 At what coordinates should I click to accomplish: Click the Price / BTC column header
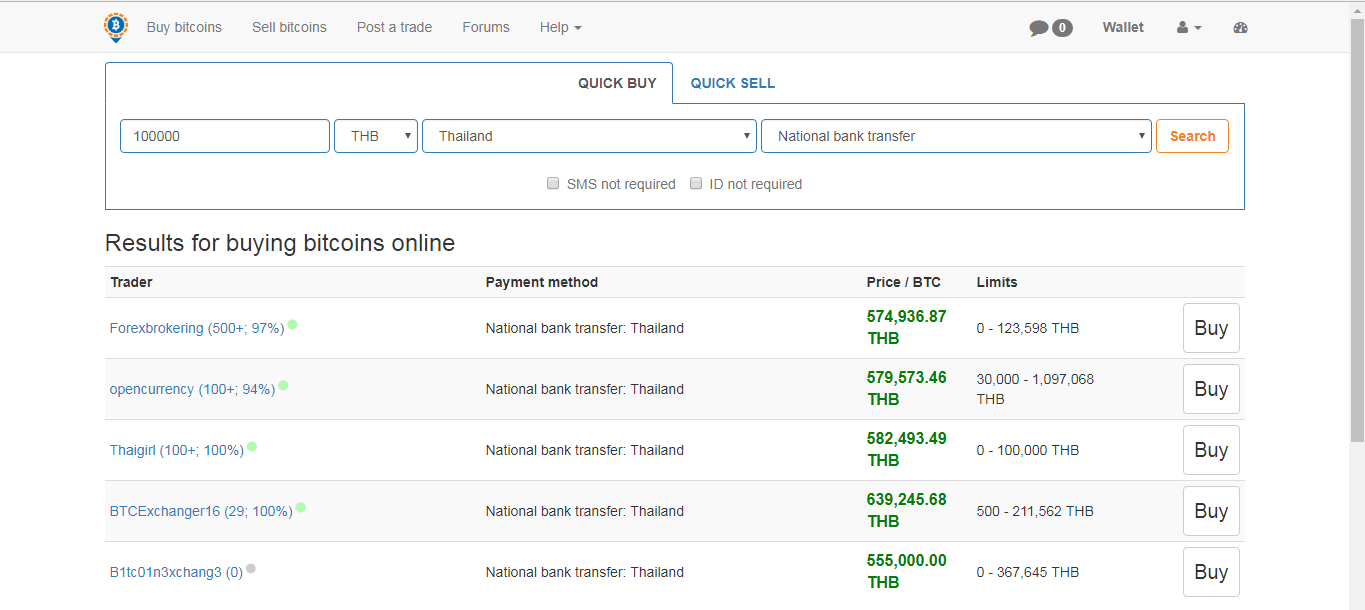click(904, 282)
